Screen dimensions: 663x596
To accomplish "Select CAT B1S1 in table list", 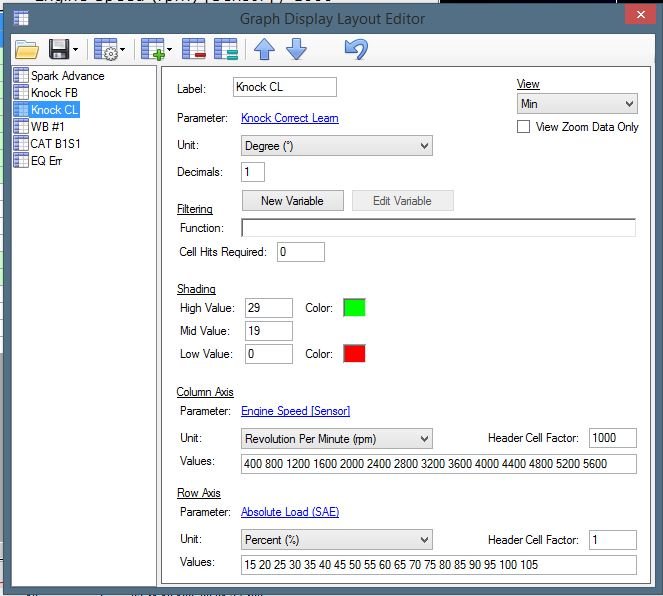I will click(x=55, y=144).
